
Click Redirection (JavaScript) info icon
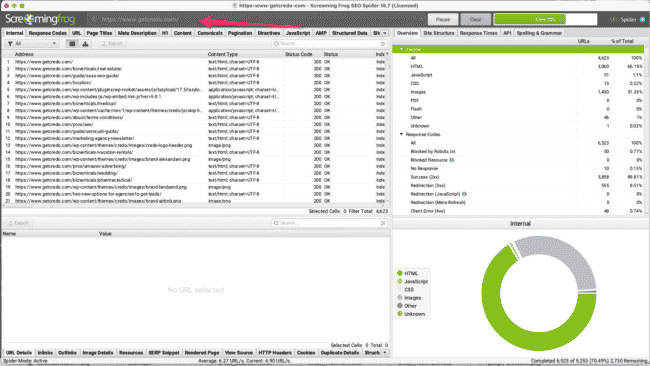tap(464, 194)
